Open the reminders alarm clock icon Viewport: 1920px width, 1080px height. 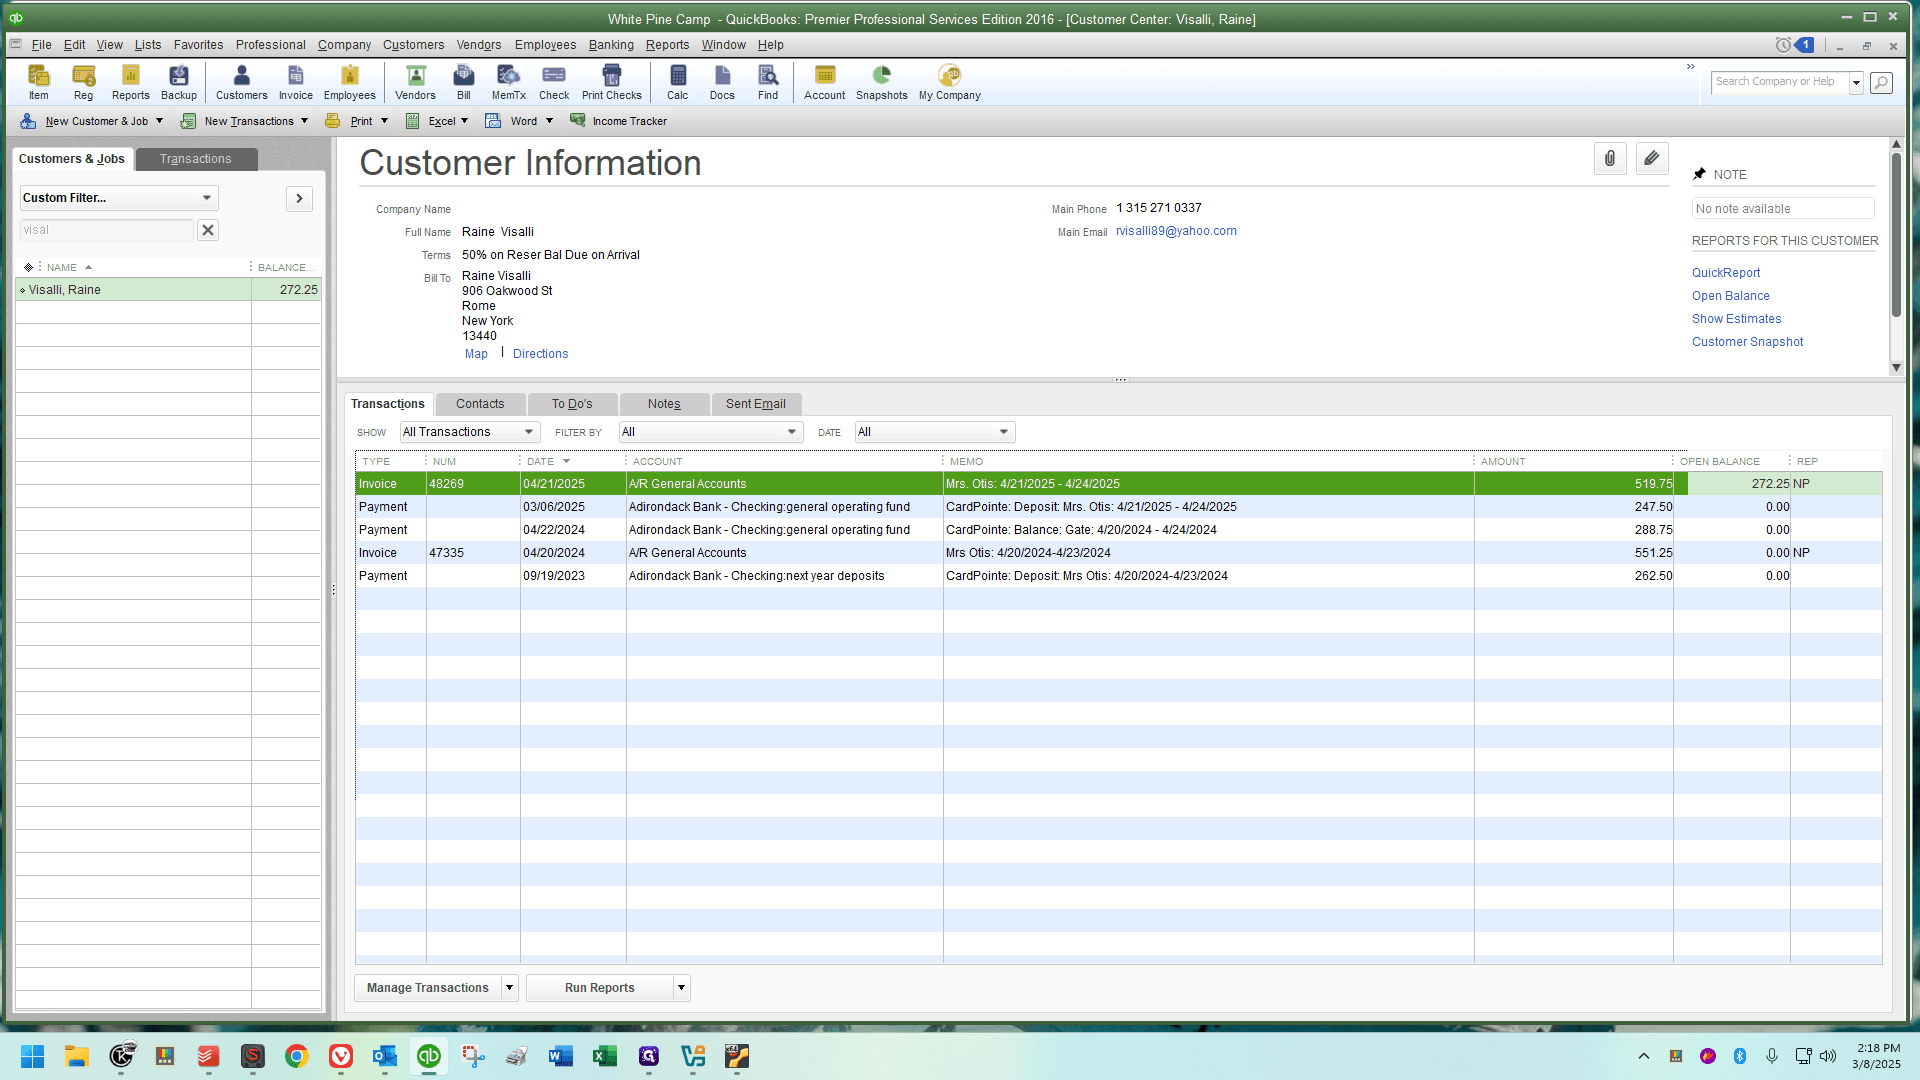point(1783,45)
